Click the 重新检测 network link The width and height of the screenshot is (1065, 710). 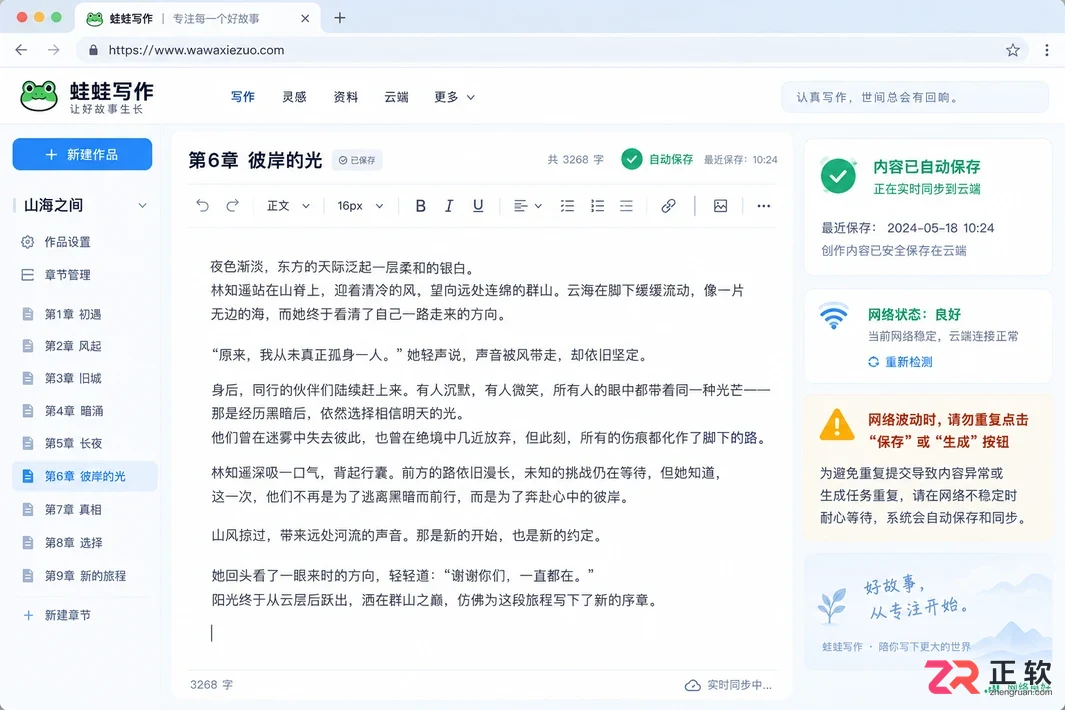(900, 362)
